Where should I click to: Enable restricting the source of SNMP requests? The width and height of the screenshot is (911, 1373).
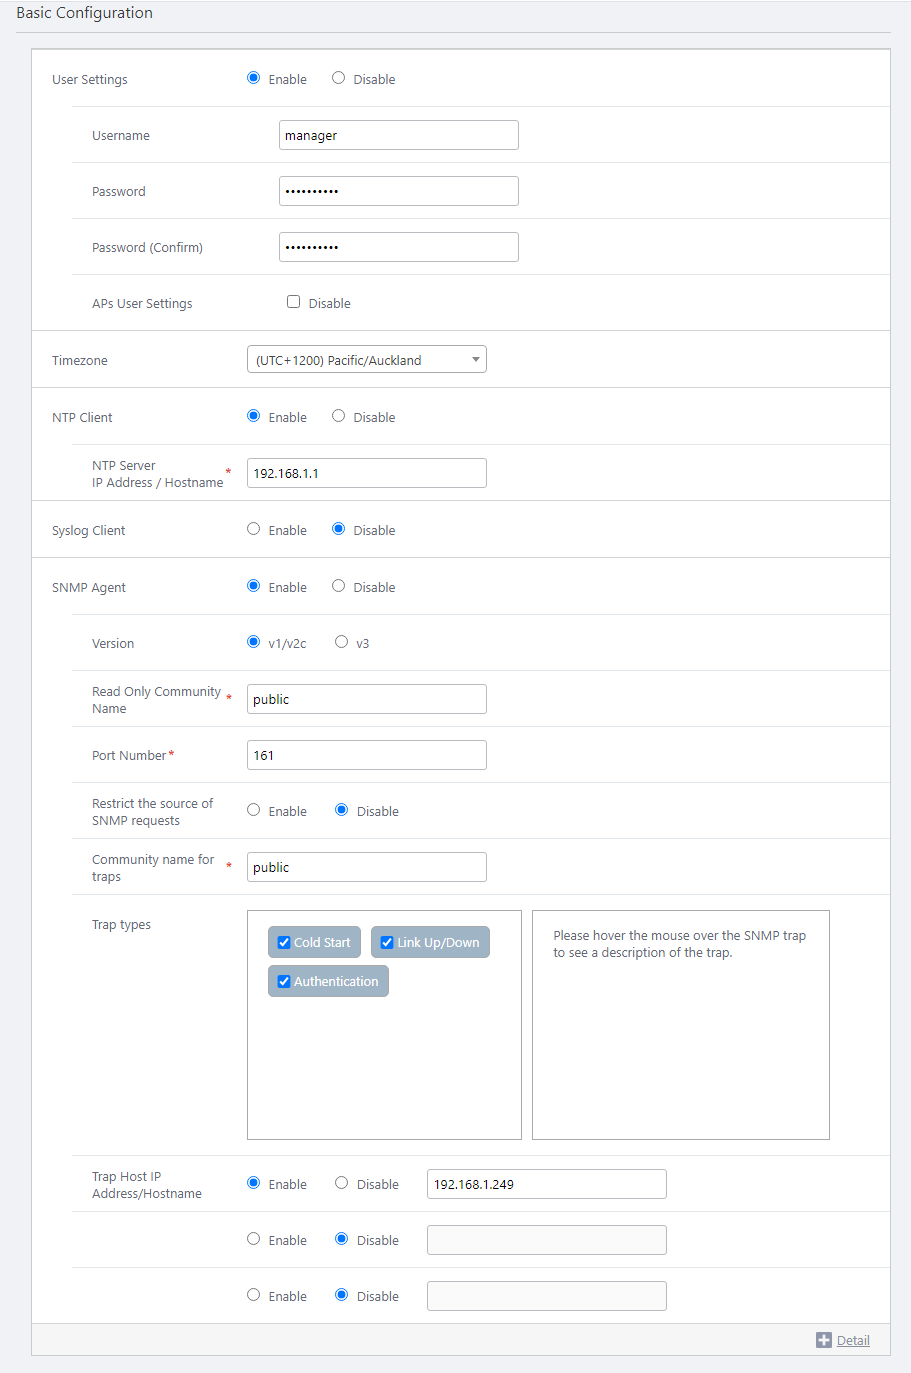pos(254,810)
